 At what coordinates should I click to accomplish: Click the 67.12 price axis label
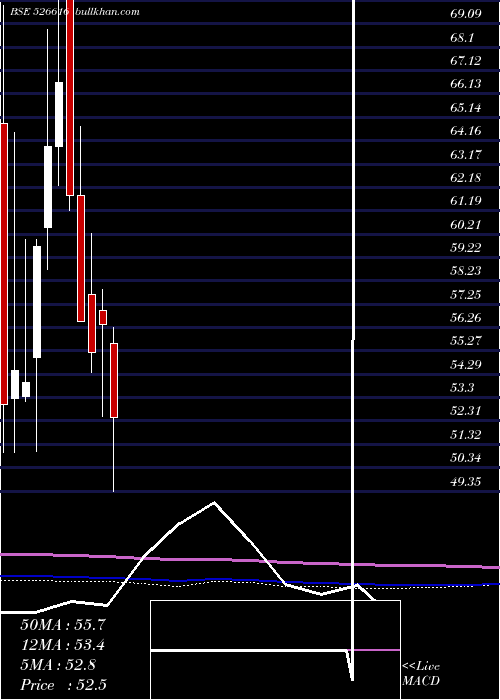[x=466, y=61]
